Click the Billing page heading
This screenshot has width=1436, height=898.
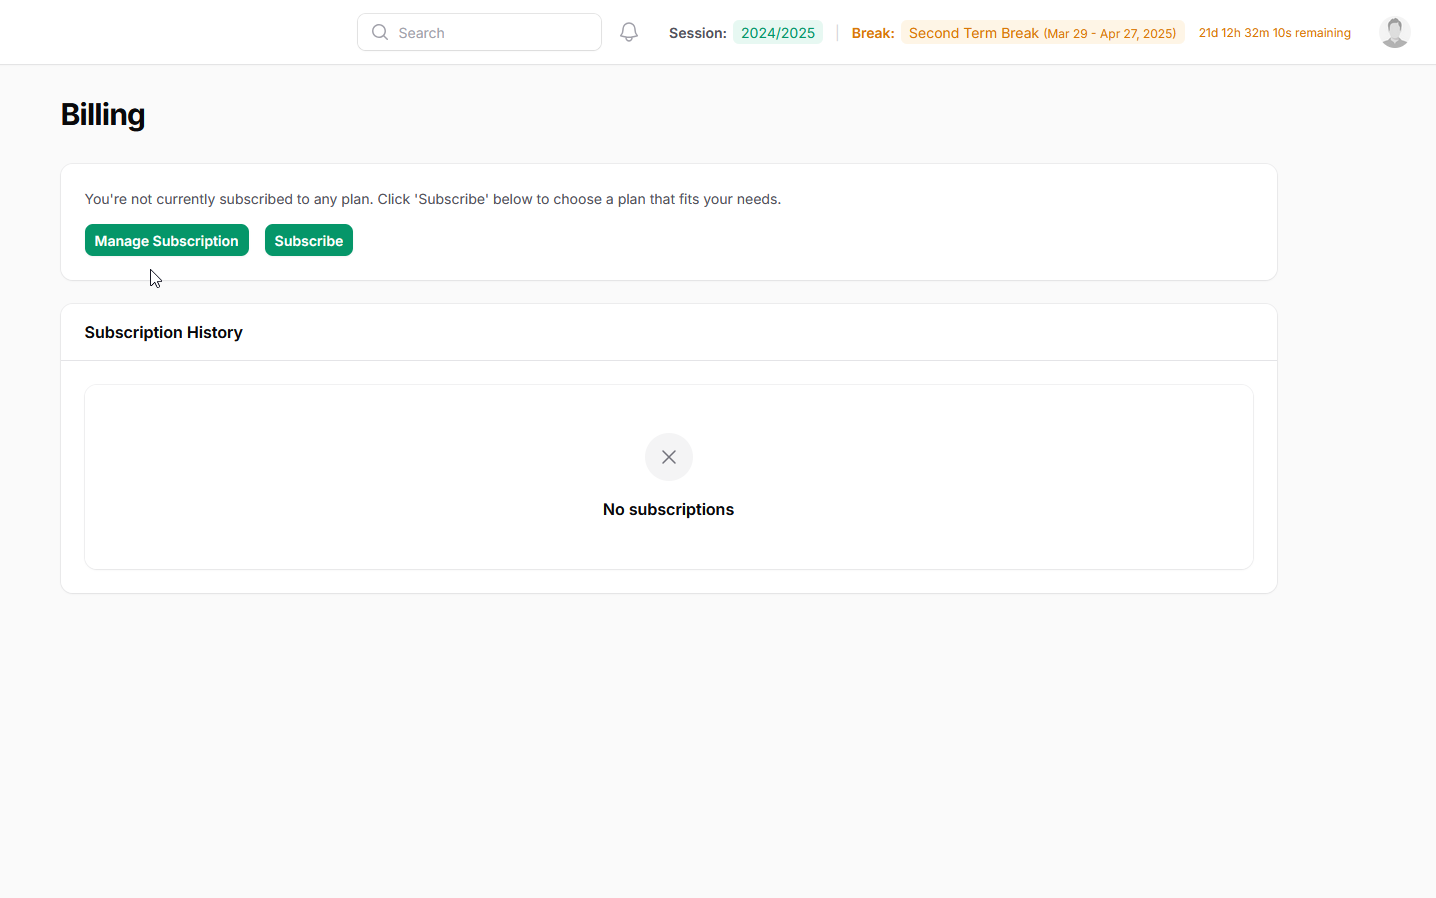103,115
